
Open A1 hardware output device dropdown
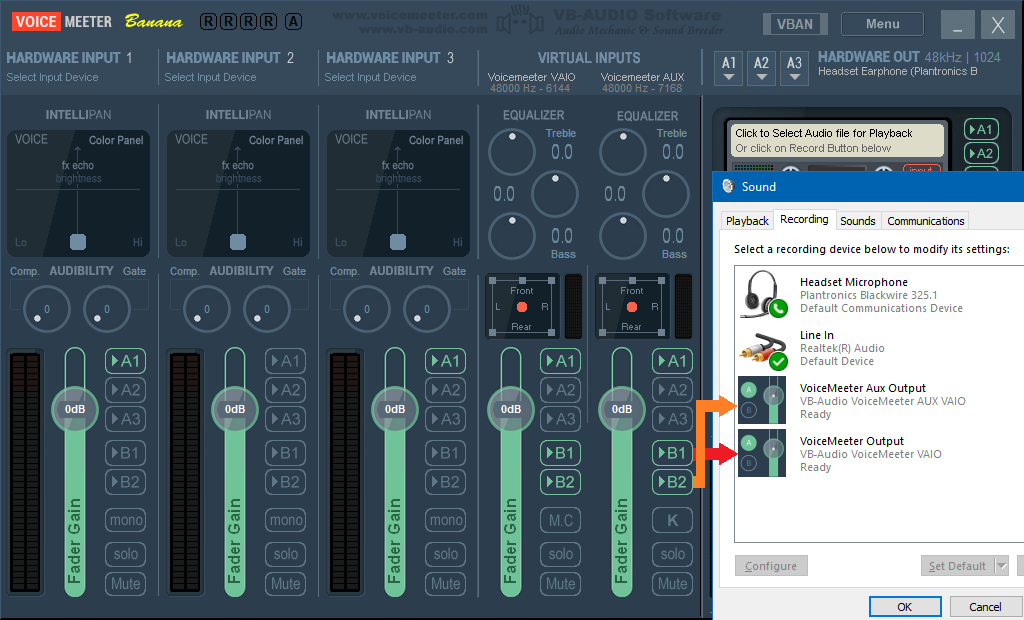click(x=729, y=68)
